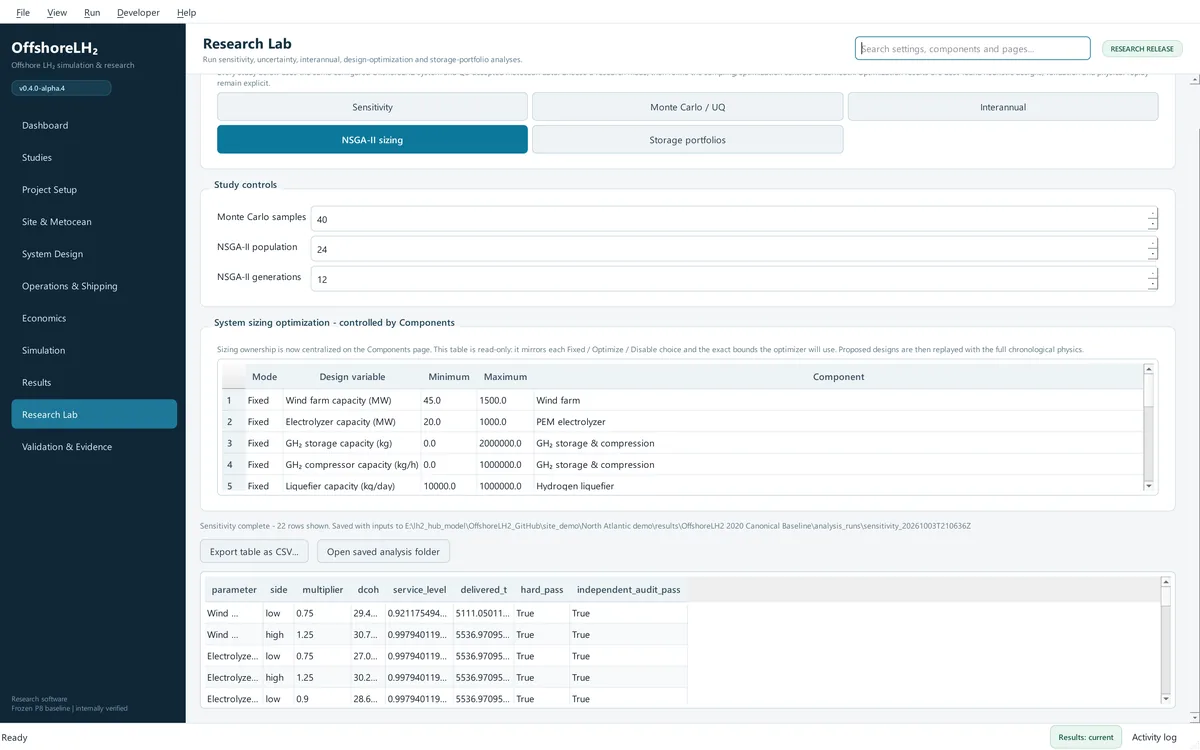Show the Results page

94,382
